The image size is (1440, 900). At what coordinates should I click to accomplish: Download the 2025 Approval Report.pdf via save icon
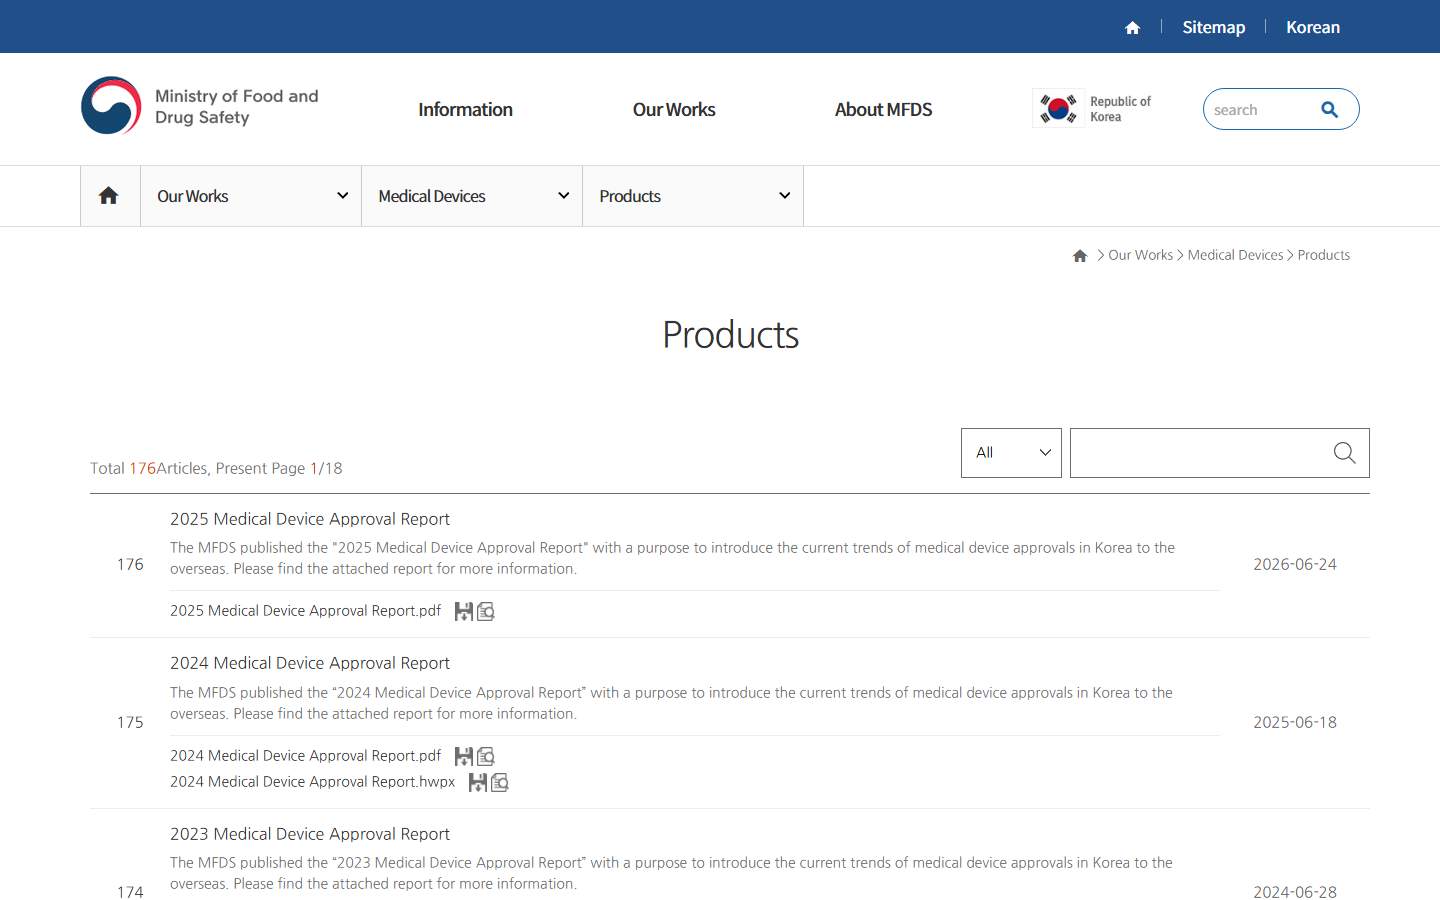click(463, 611)
